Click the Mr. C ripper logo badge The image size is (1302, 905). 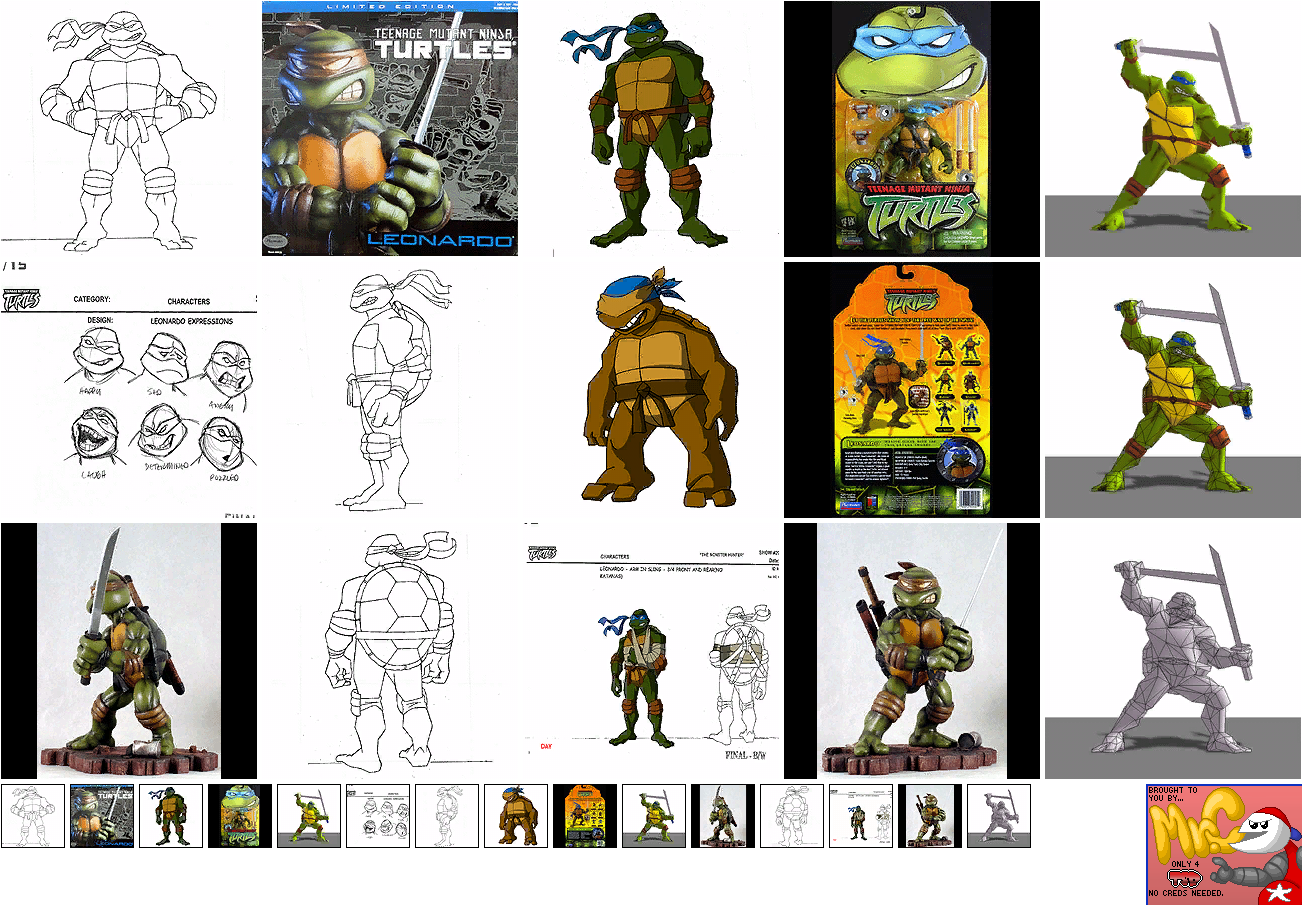coord(1224,844)
